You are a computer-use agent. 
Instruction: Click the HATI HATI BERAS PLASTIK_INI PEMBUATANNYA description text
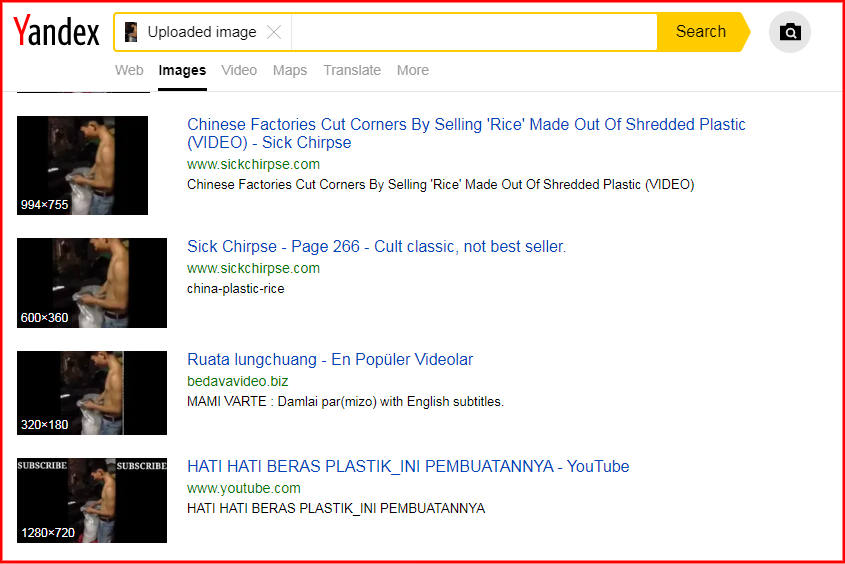(336, 509)
